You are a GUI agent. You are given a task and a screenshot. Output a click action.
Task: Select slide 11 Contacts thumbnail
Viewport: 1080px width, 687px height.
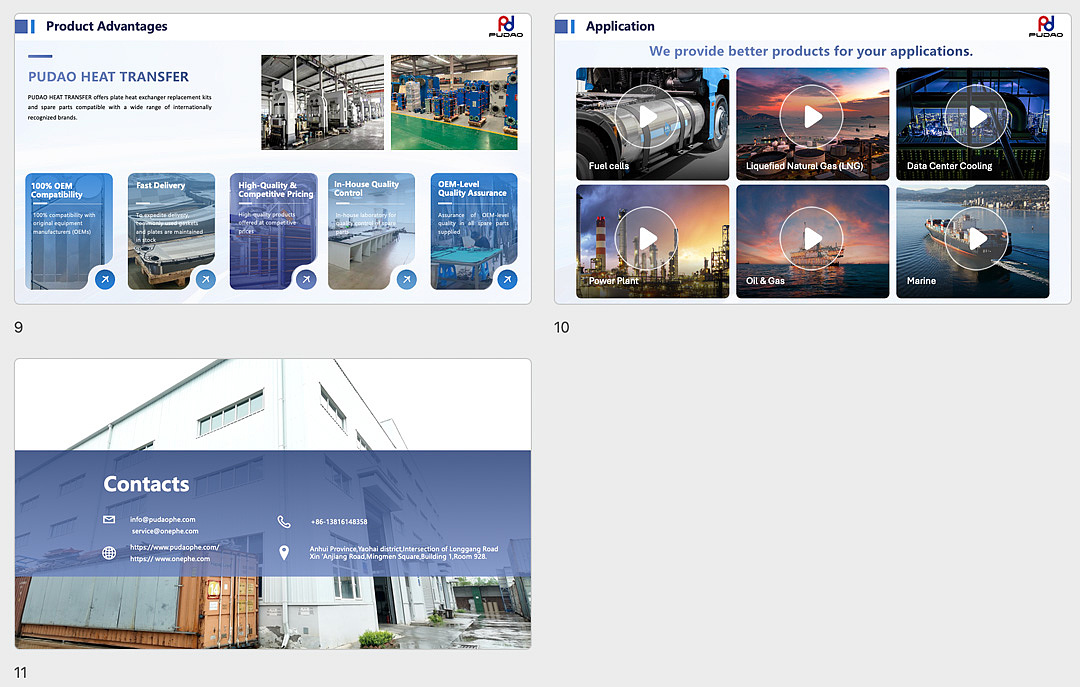[x=273, y=504]
